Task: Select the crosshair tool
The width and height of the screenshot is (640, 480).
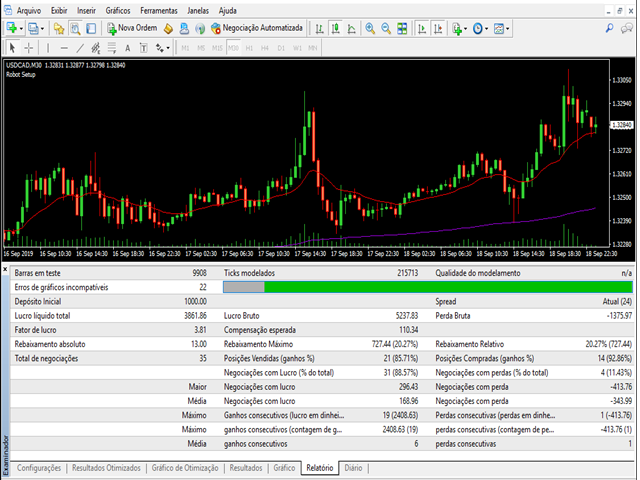Action: tap(28, 48)
